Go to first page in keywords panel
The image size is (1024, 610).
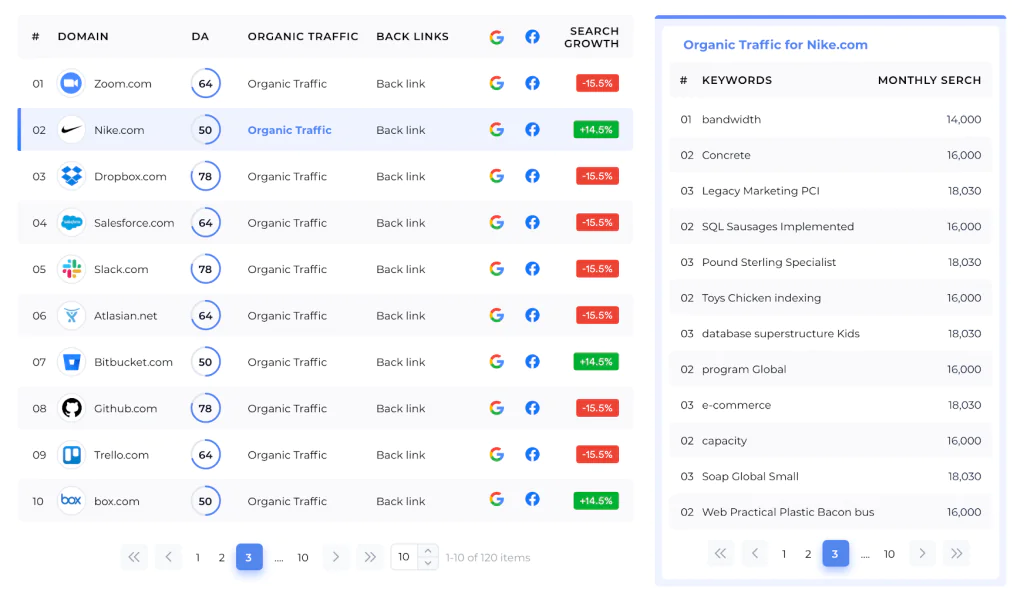(720, 554)
